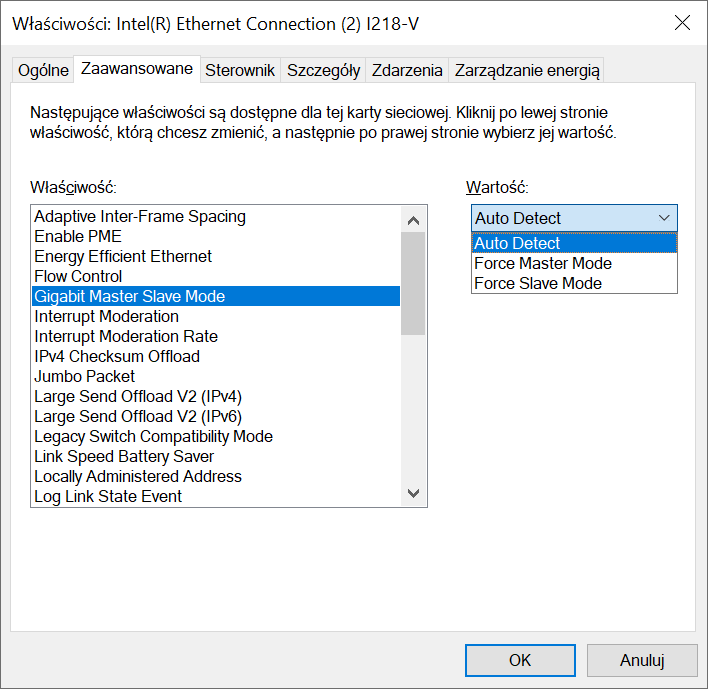The width and height of the screenshot is (708, 689).
Task: Choose Force Slave Mode option
Action: point(537,283)
